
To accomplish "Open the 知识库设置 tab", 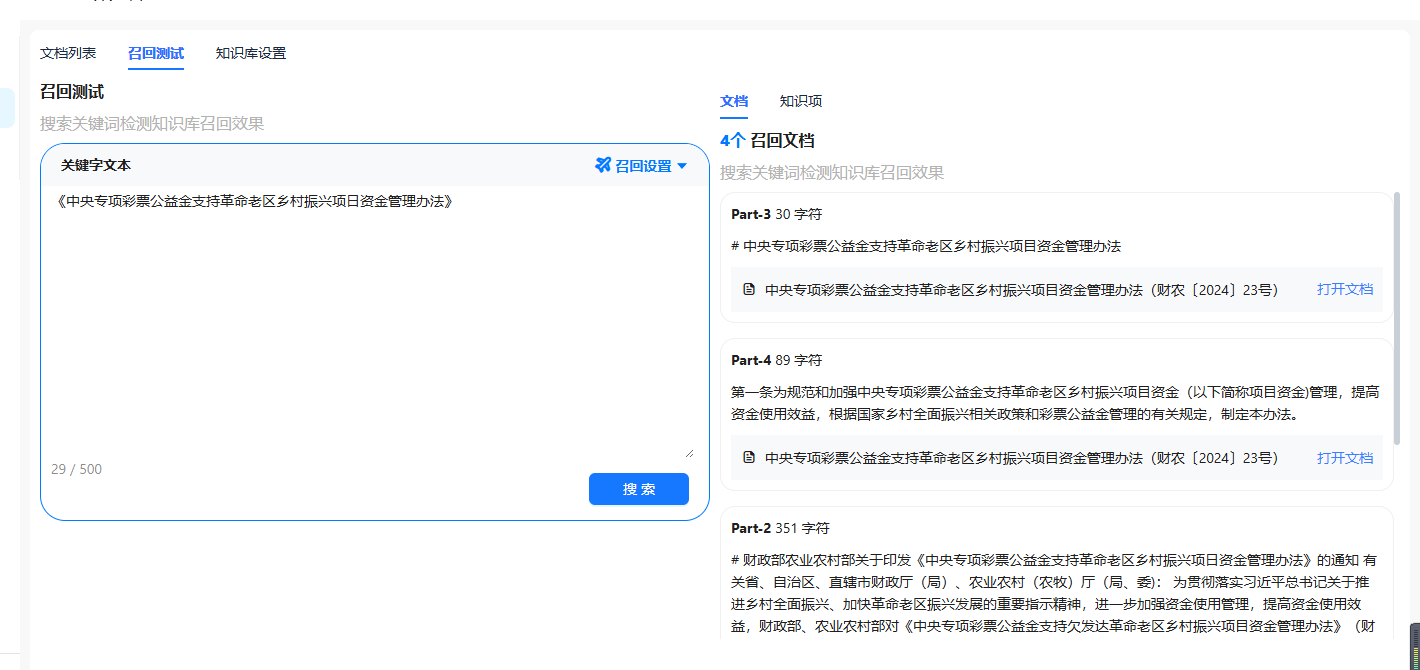I will (x=250, y=53).
